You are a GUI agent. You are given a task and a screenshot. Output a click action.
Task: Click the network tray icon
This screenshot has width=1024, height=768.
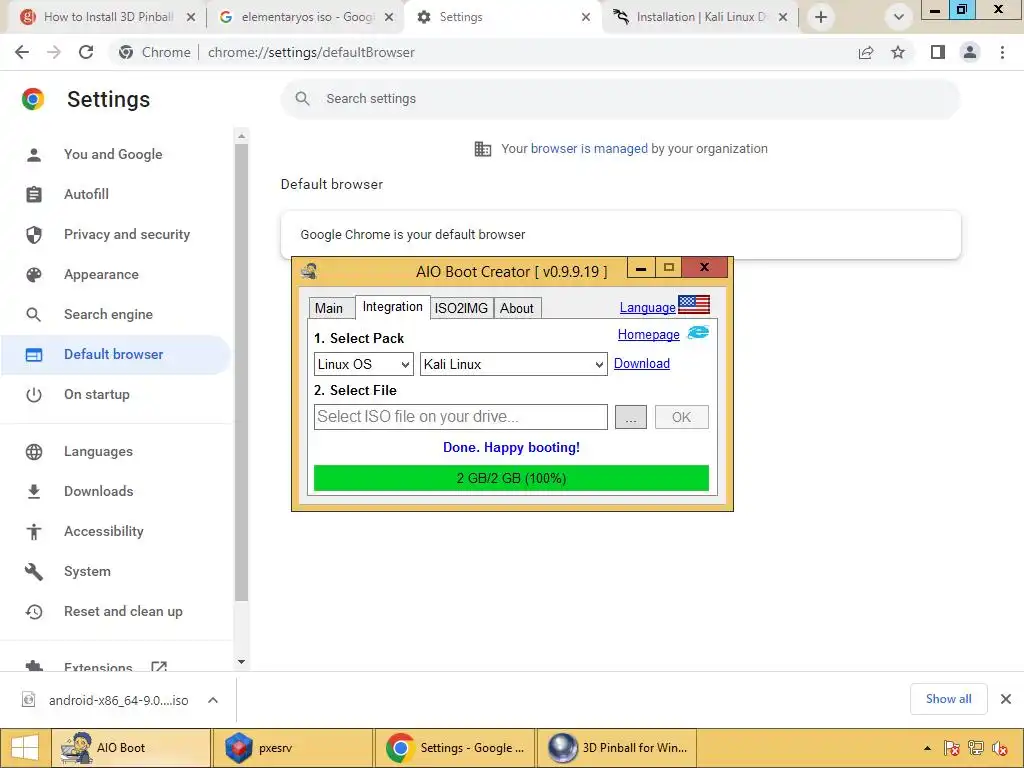[976, 748]
